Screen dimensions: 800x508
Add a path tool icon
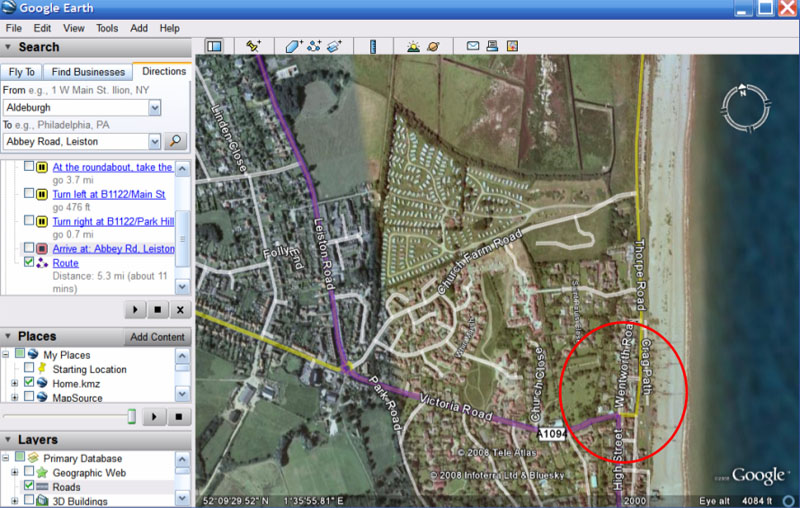pos(314,46)
